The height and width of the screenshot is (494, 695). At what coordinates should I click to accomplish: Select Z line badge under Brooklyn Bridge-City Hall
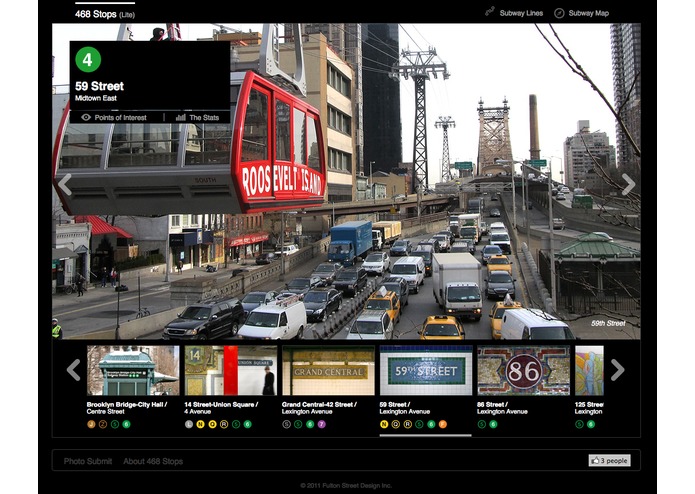click(x=103, y=424)
